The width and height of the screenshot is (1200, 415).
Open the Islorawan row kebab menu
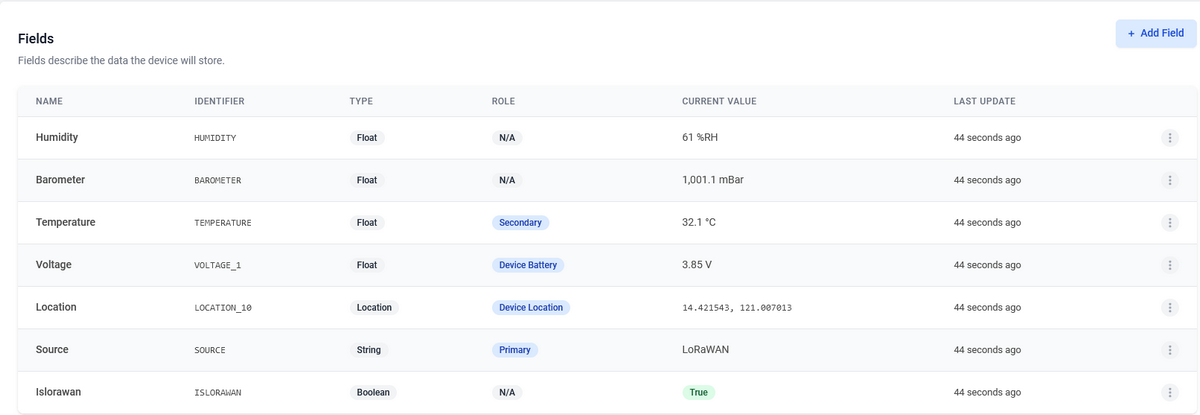(1169, 393)
